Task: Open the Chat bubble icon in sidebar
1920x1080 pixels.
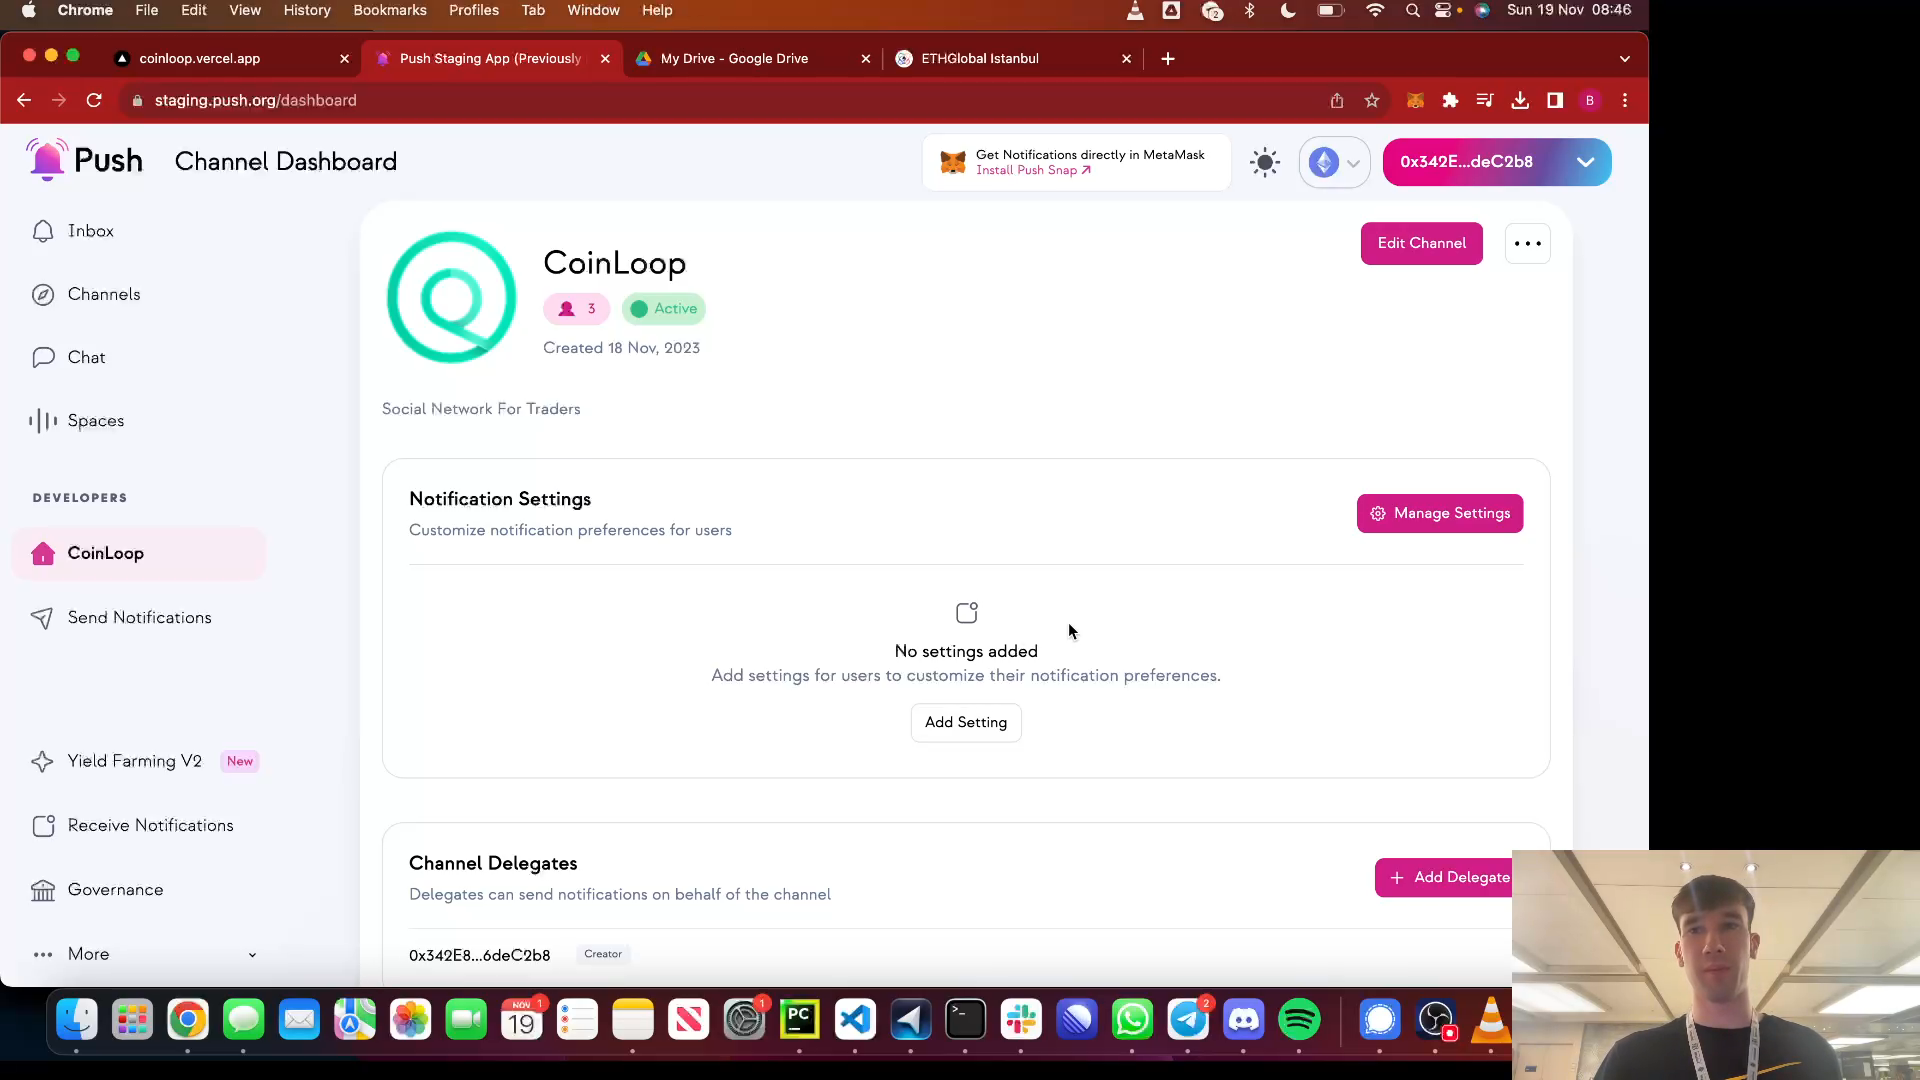Action: pyautogui.click(x=43, y=358)
